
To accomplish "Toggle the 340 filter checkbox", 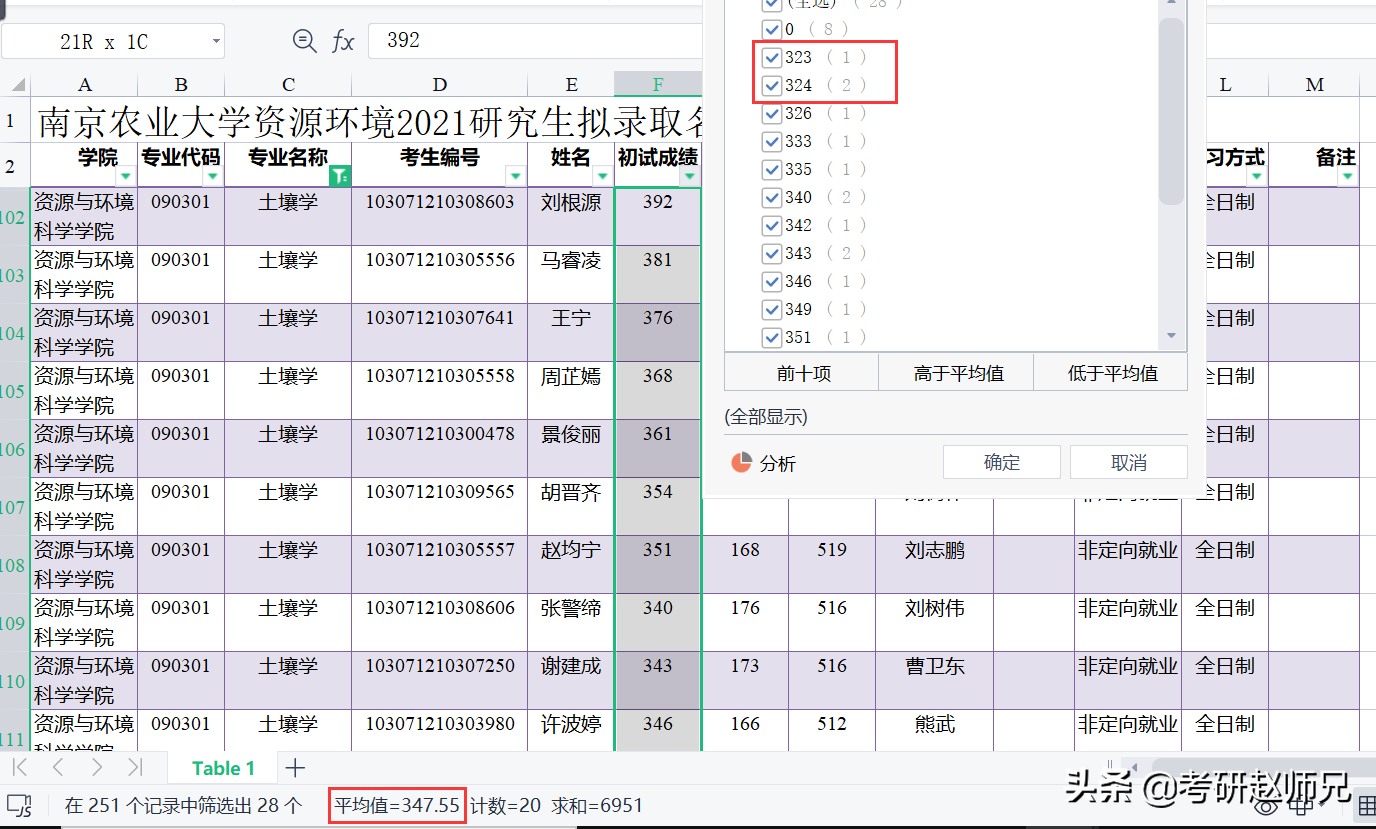I will 771,197.
